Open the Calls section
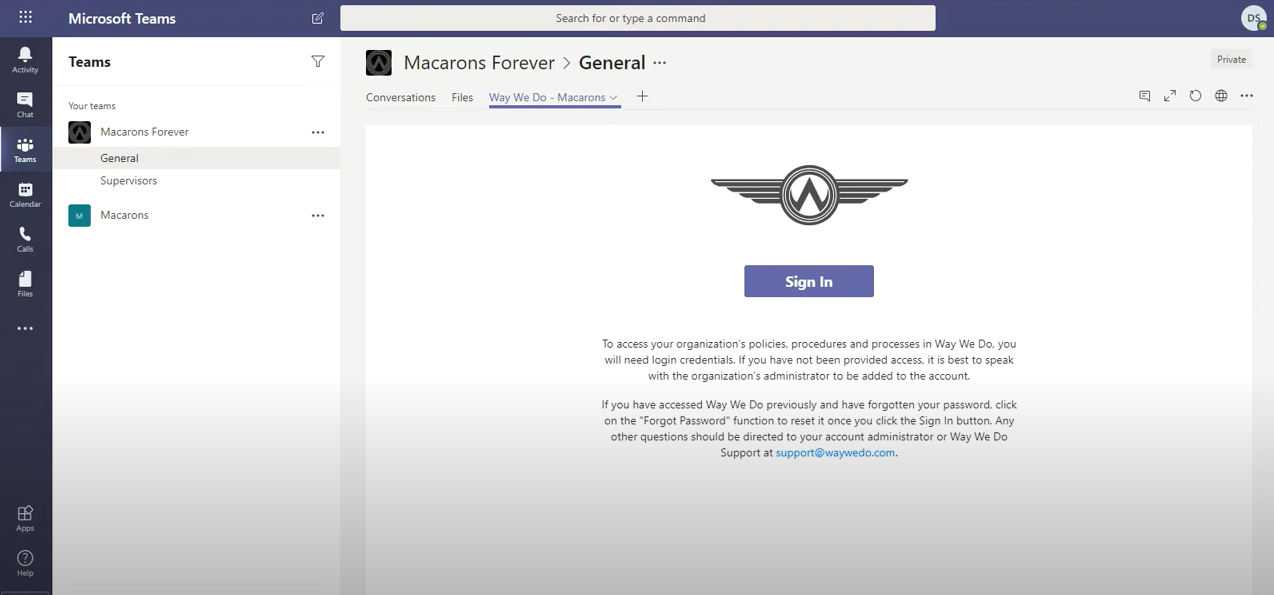The width and height of the screenshot is (1274, 595). point(25,239)
